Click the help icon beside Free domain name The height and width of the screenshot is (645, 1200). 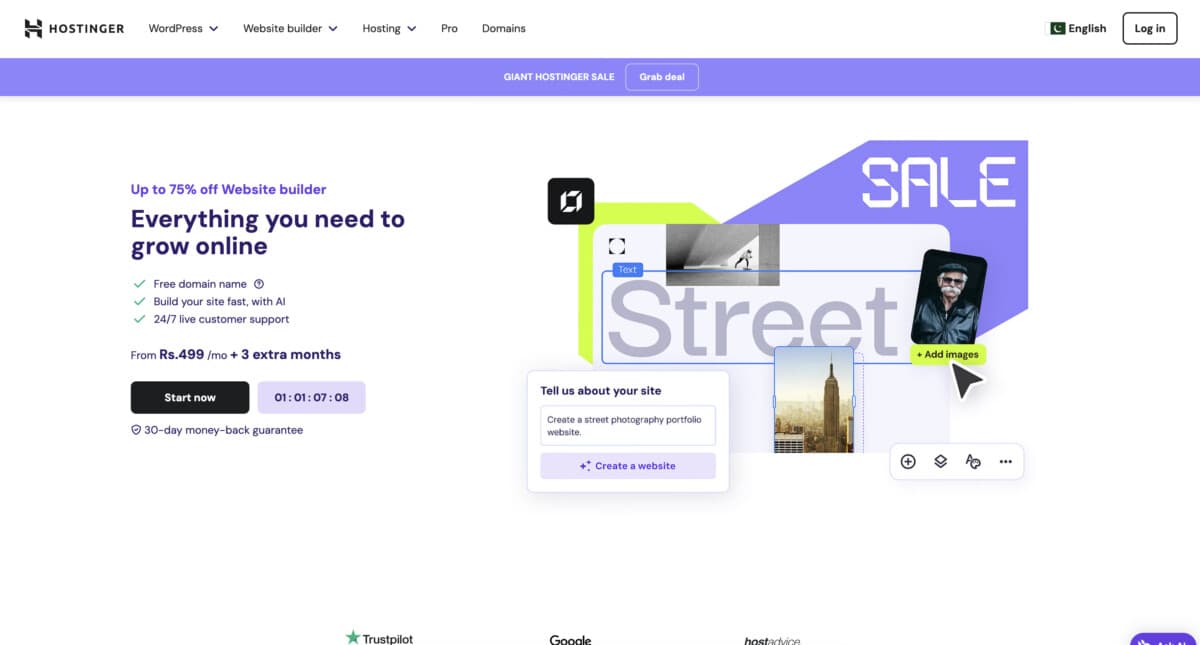click(259, 284)
